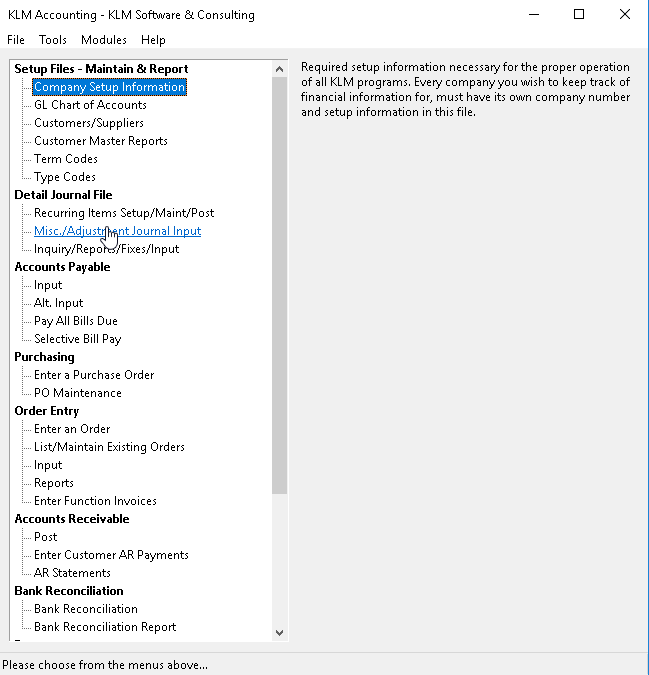This screenshot has height=675, width=649.
Task: Select Enter Function Invoices
Action: (x=95, y=501)
